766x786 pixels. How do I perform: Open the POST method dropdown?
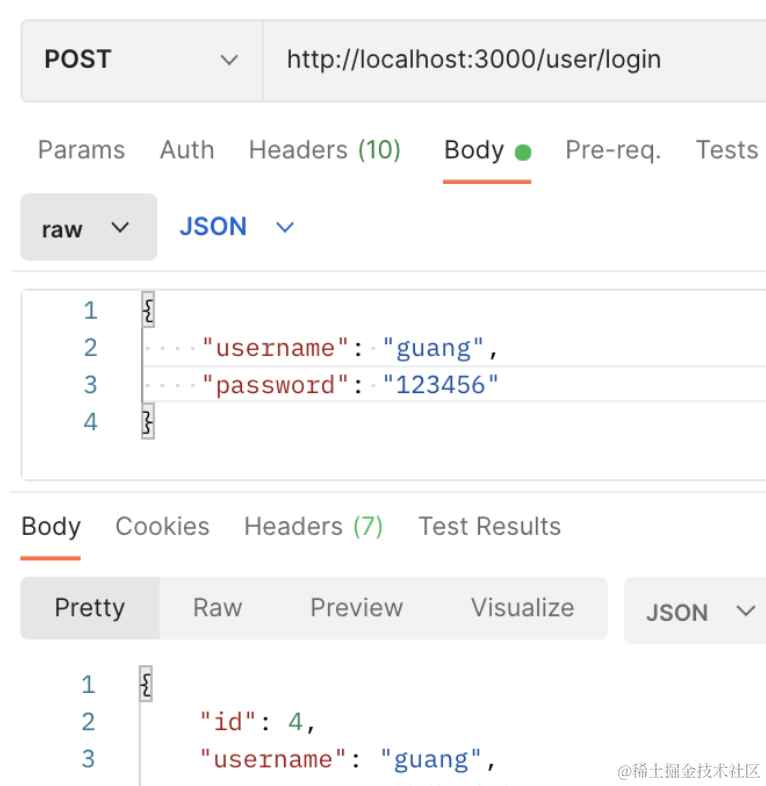click(x=141, y=60)
